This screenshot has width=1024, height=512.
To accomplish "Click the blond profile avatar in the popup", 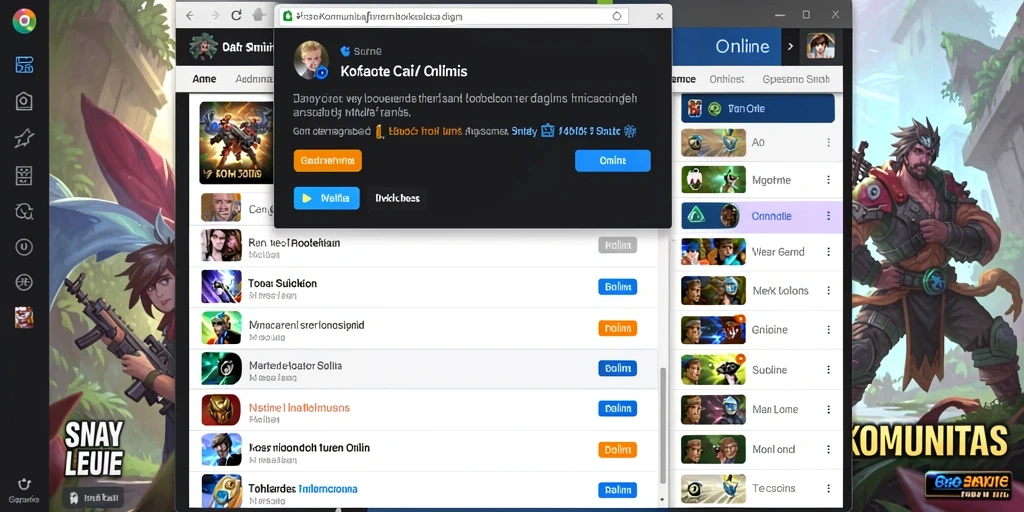I will click(310, 59).
